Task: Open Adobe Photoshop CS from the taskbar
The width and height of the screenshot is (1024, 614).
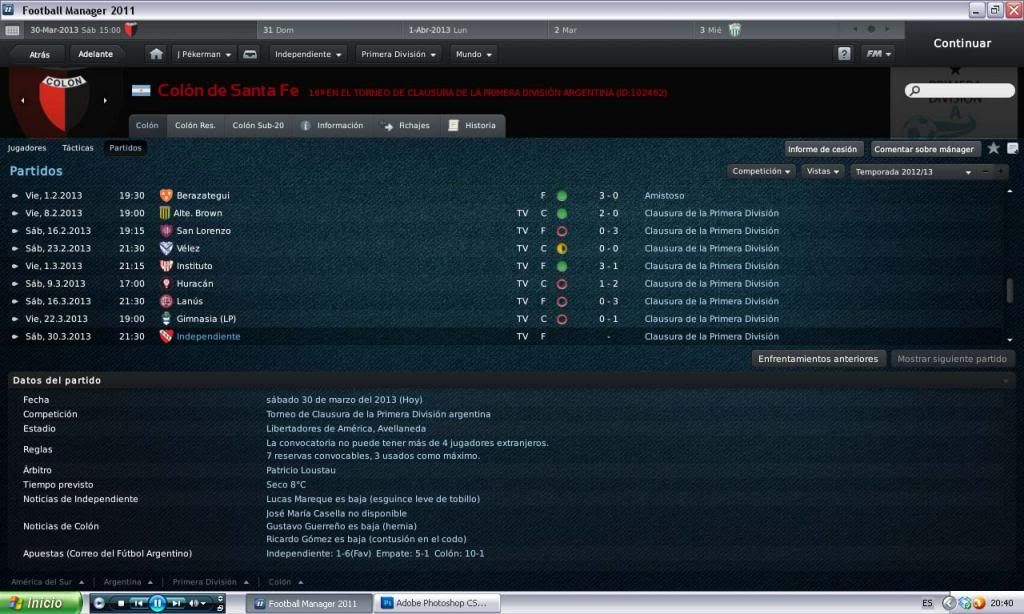Action: click(x=436, y=603)
